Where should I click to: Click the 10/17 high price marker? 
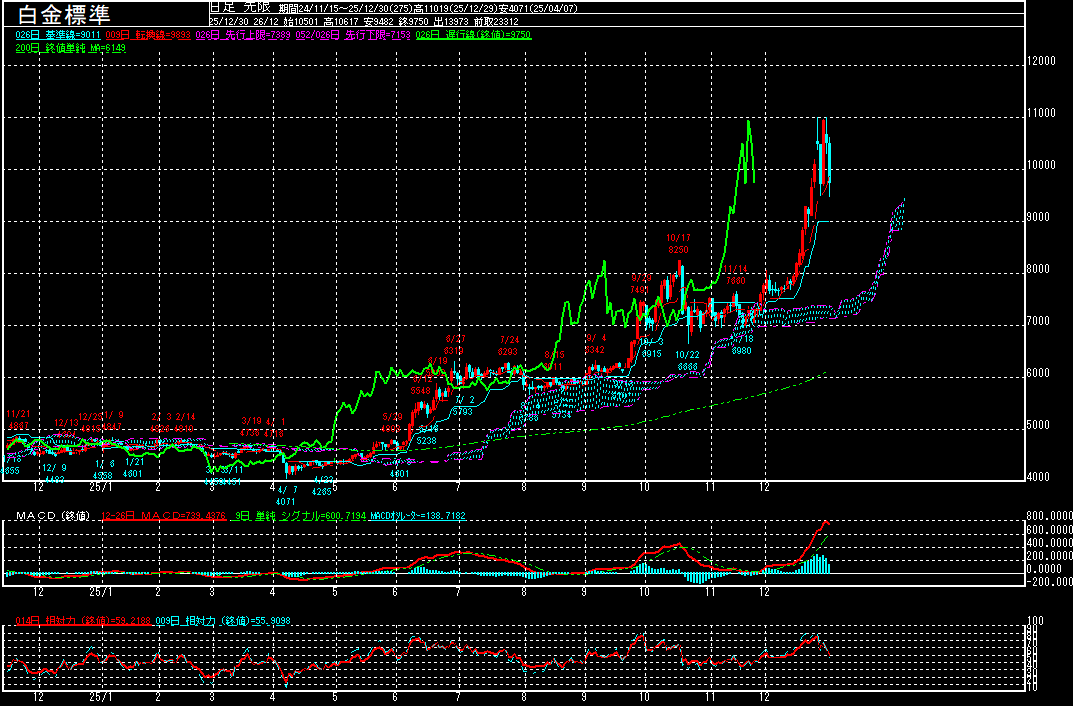(x=678, y=243)
